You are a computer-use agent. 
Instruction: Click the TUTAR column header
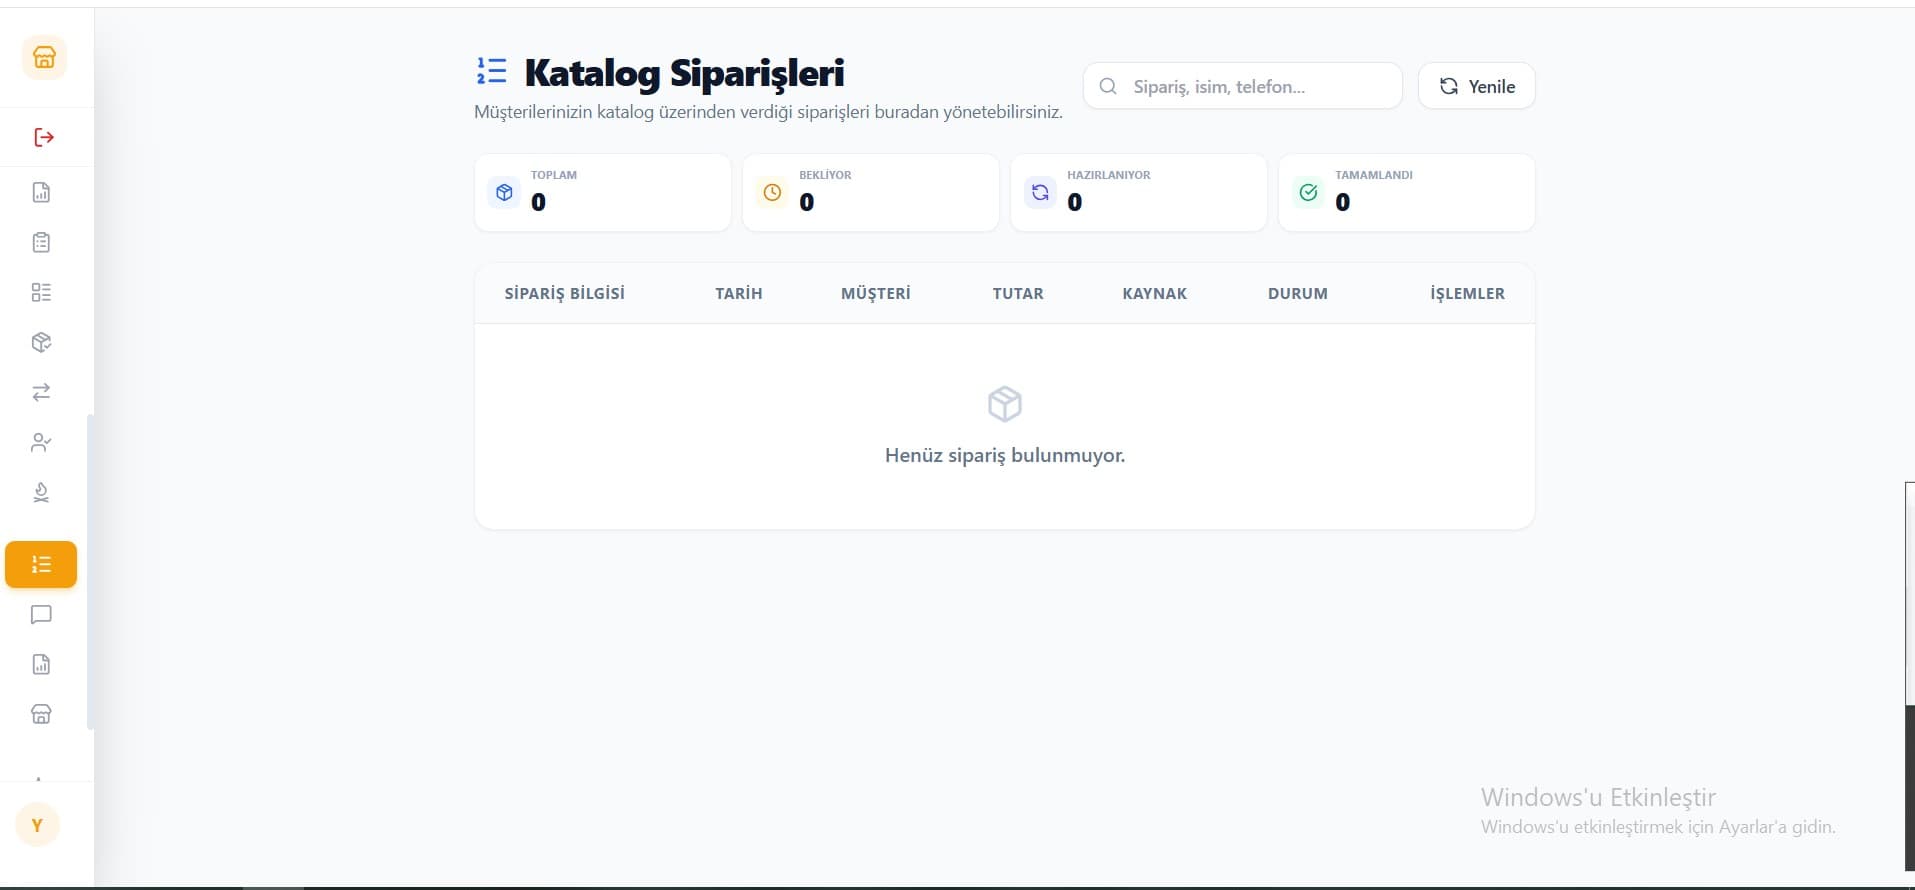tap(1018, 293)
